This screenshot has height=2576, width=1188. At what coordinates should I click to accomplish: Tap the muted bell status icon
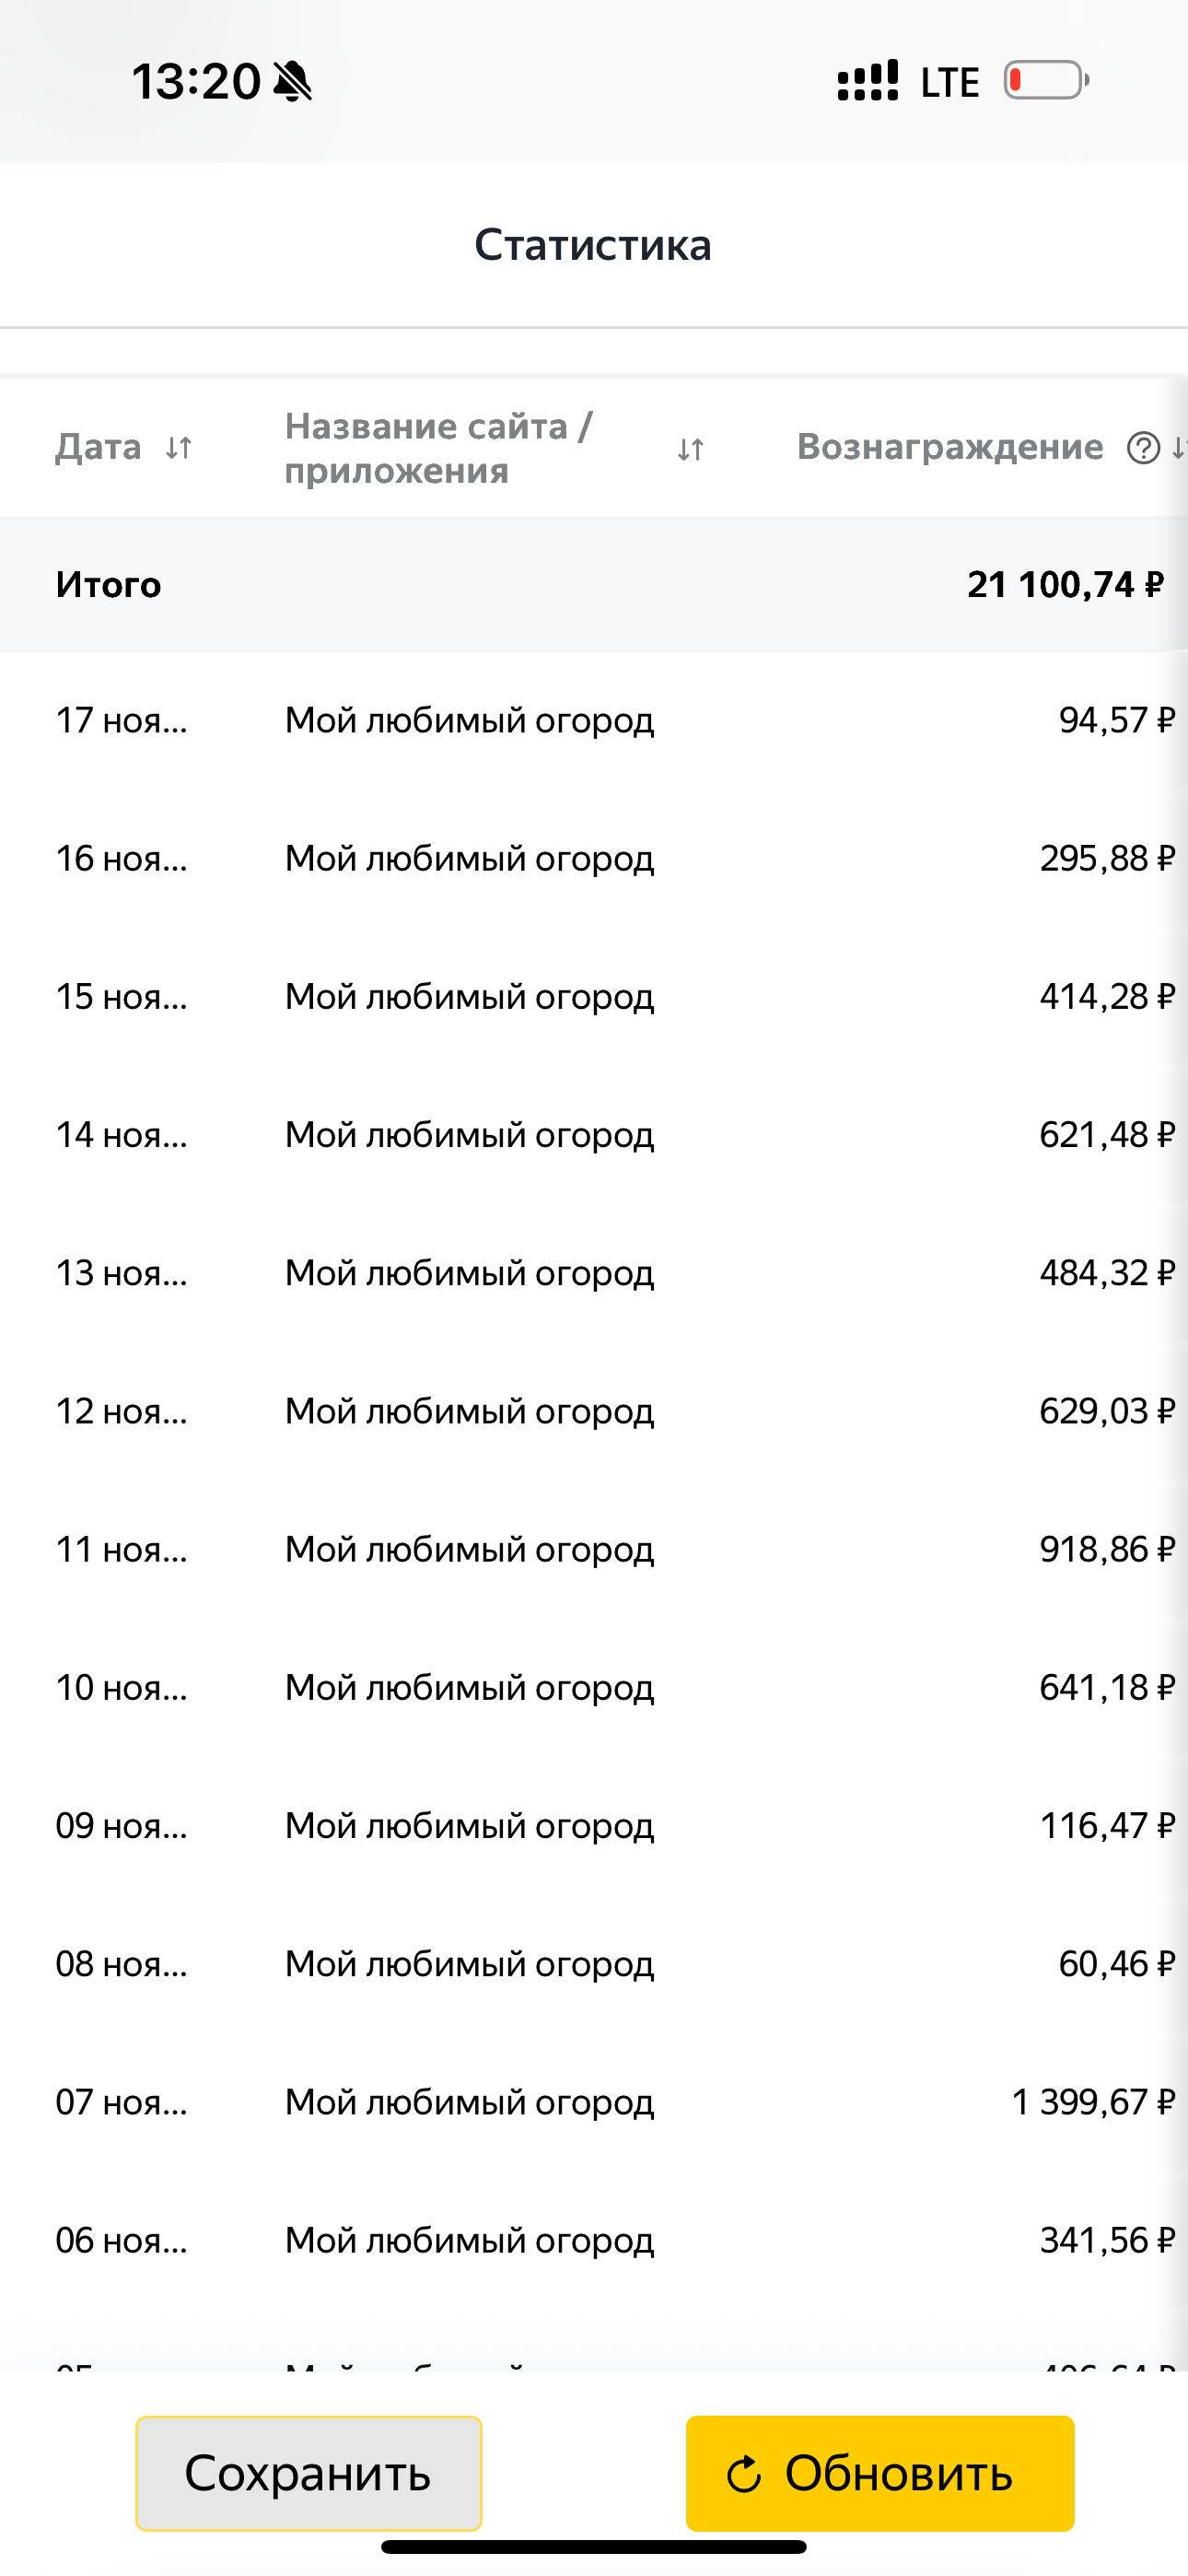point(292,81)
